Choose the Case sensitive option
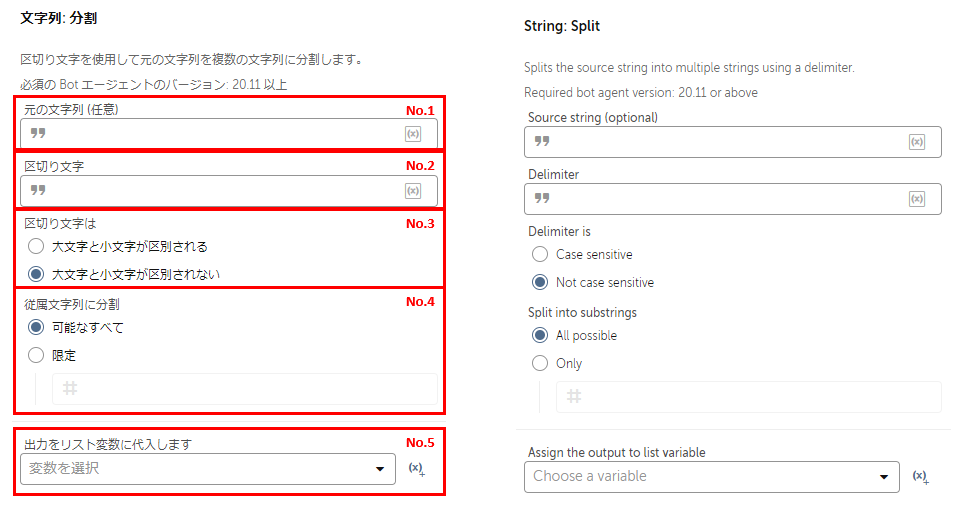 click(x=540, y=255)
